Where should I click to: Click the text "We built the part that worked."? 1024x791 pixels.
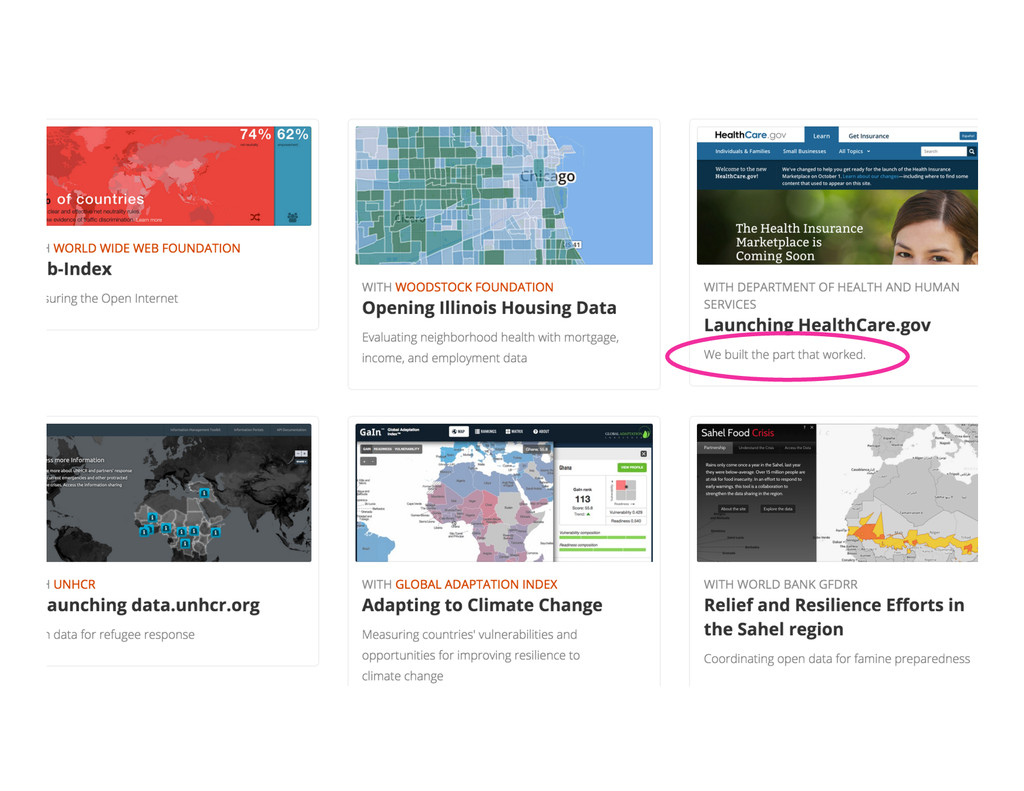pyautogui.click(x=784, y=355)
